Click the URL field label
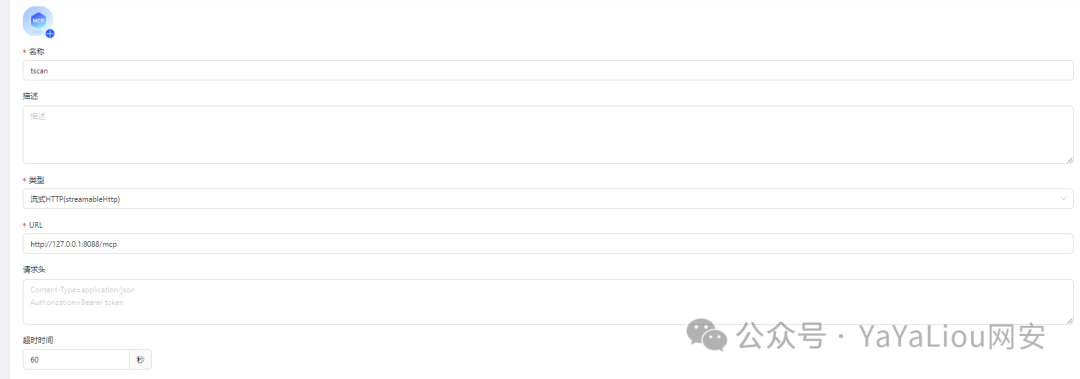The height and width of the screenshot is (379, 1080). tap(37, 225)
